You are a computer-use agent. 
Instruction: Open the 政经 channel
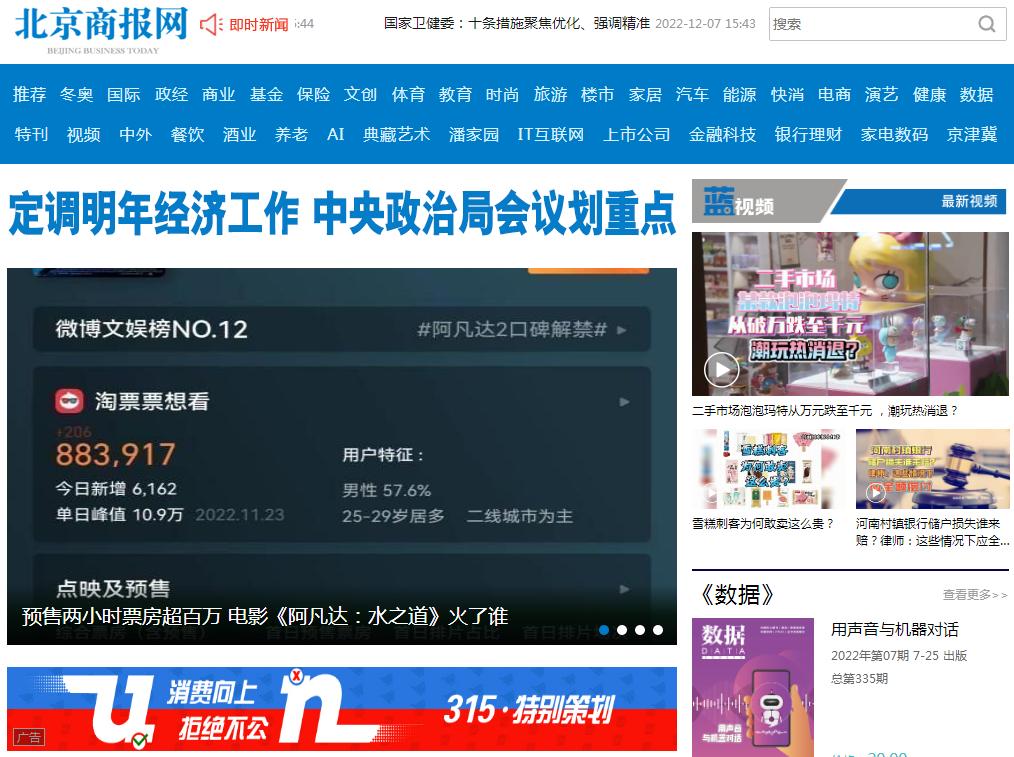(171, 94)
